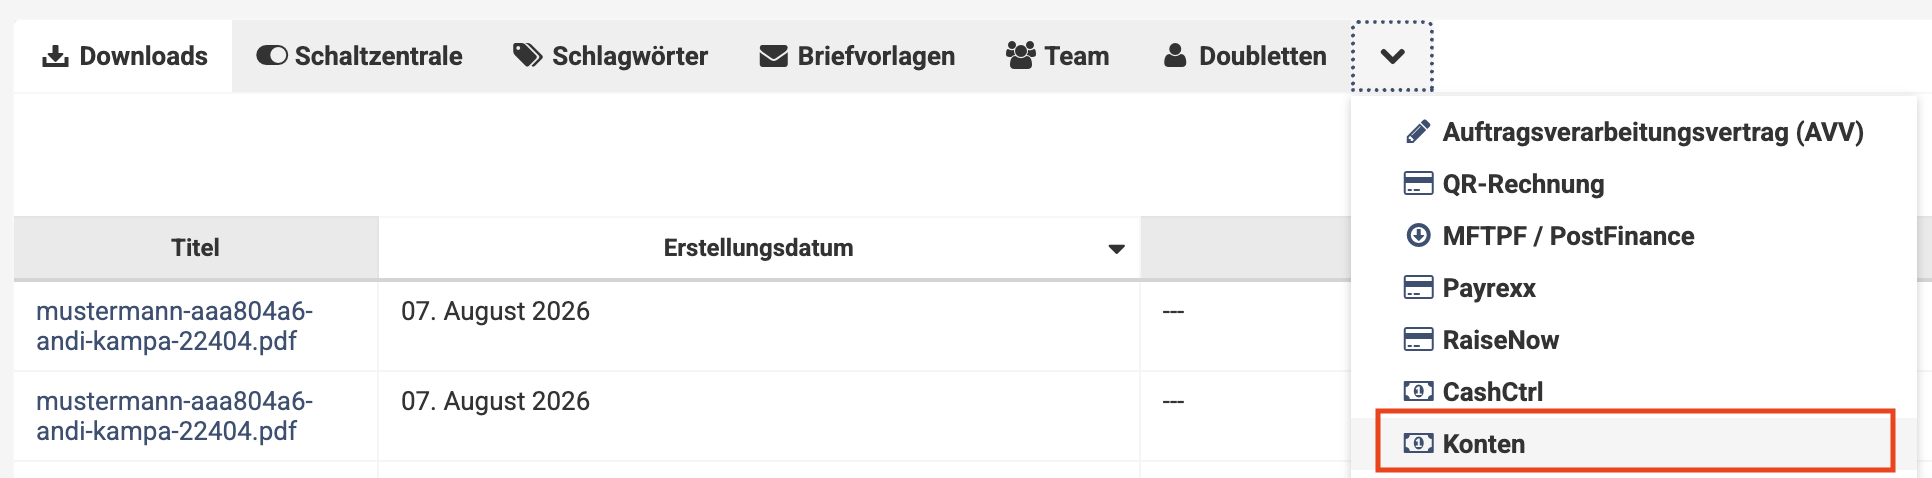Click the download icon on Downloads tab
The image size is (1932, 478).
tap(55, 56)
